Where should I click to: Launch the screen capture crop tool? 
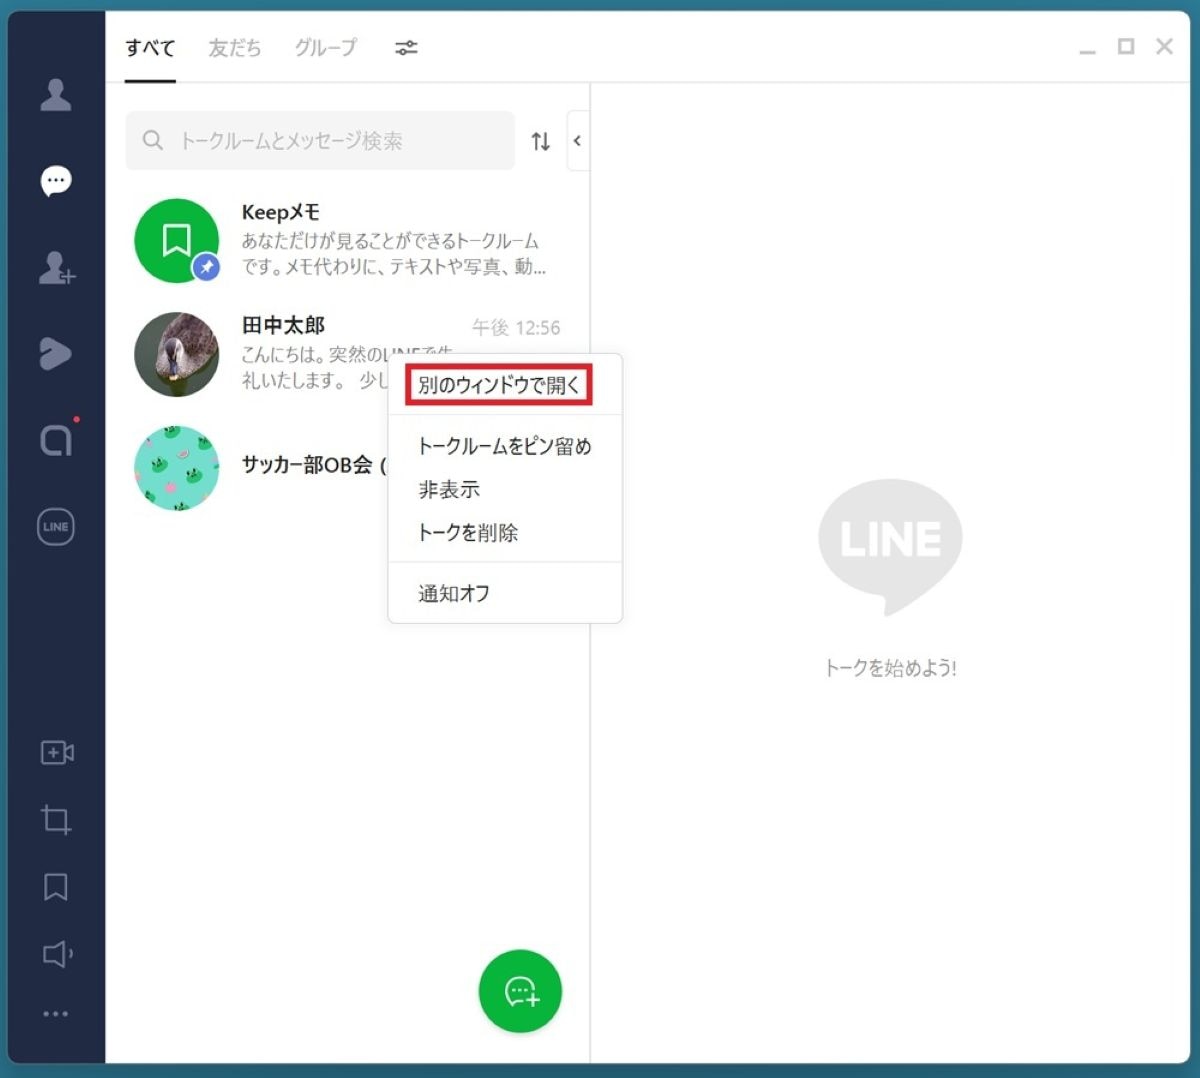point(56,820)
